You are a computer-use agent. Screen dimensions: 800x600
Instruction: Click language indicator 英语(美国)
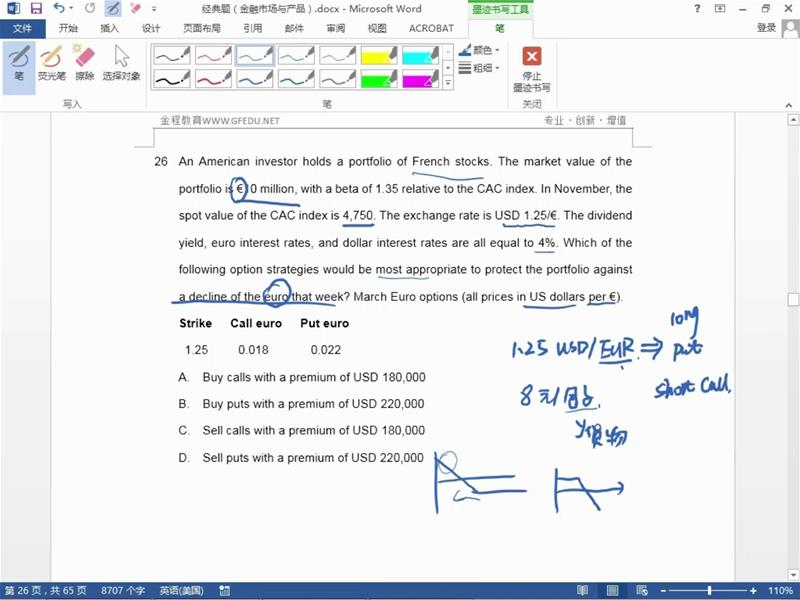pyautogui.click(x=182, y=591)
